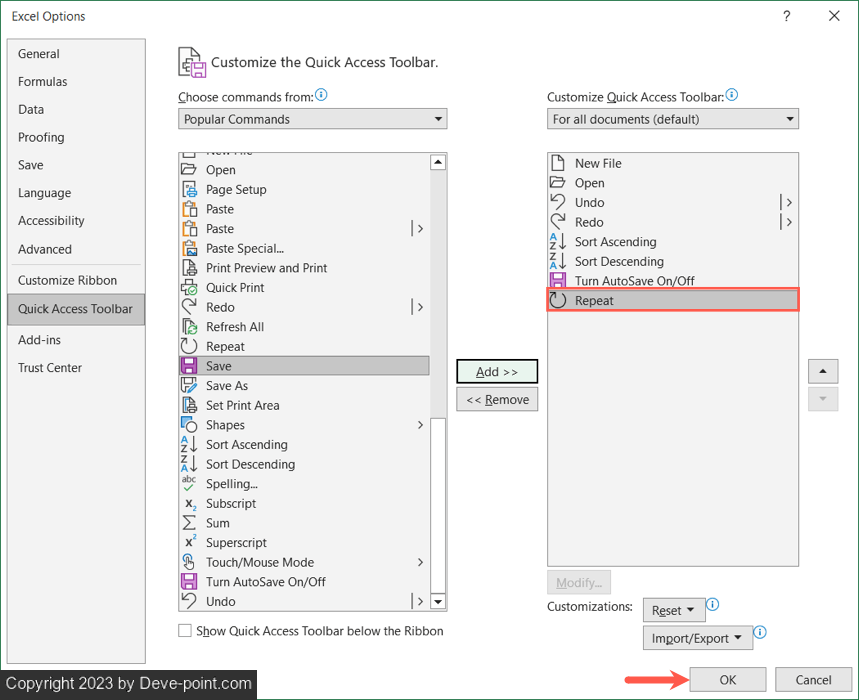Select Quick Print icon in commands list

189,288
